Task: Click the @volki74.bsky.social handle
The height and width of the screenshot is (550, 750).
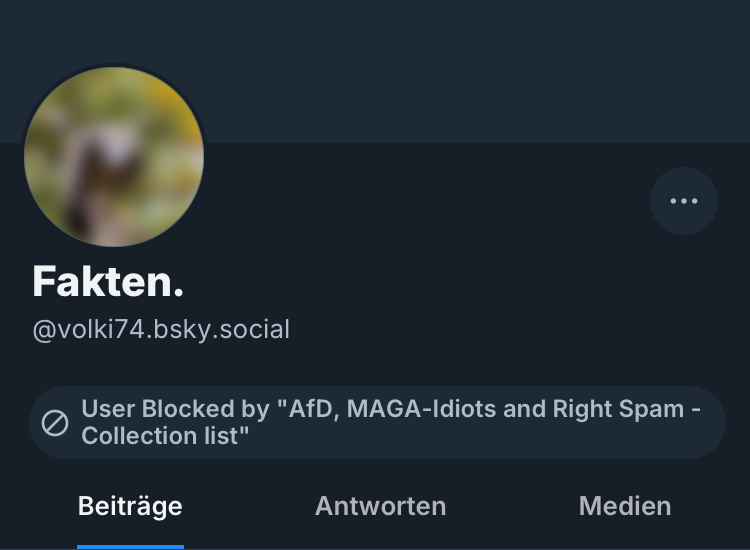Action: [161, 330]
